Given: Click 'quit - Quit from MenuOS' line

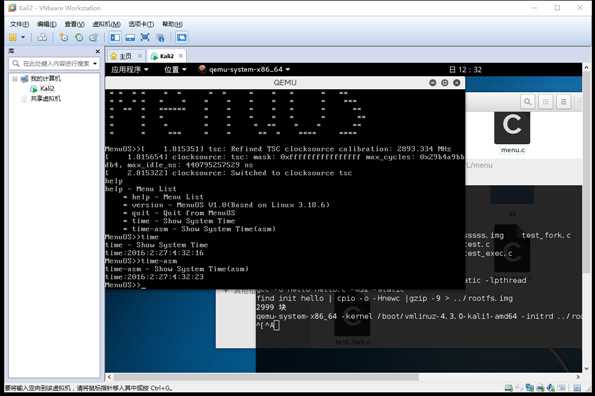Looking at the screenshot, I should point(179,213).
